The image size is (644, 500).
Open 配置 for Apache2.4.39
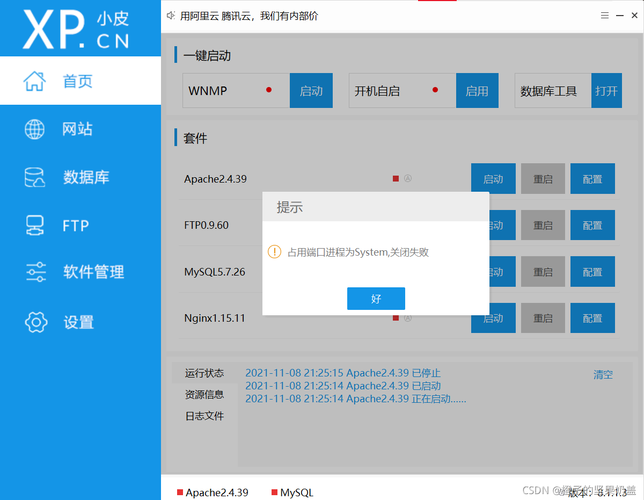coord(592,178)
